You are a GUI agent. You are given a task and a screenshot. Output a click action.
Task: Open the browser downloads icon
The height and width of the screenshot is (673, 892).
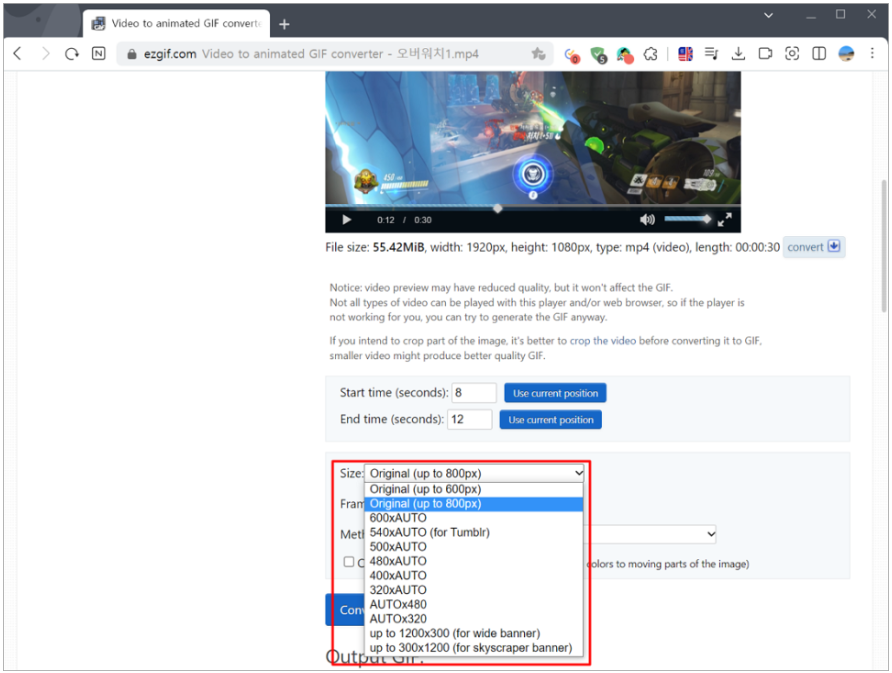(x=738, y=53)
